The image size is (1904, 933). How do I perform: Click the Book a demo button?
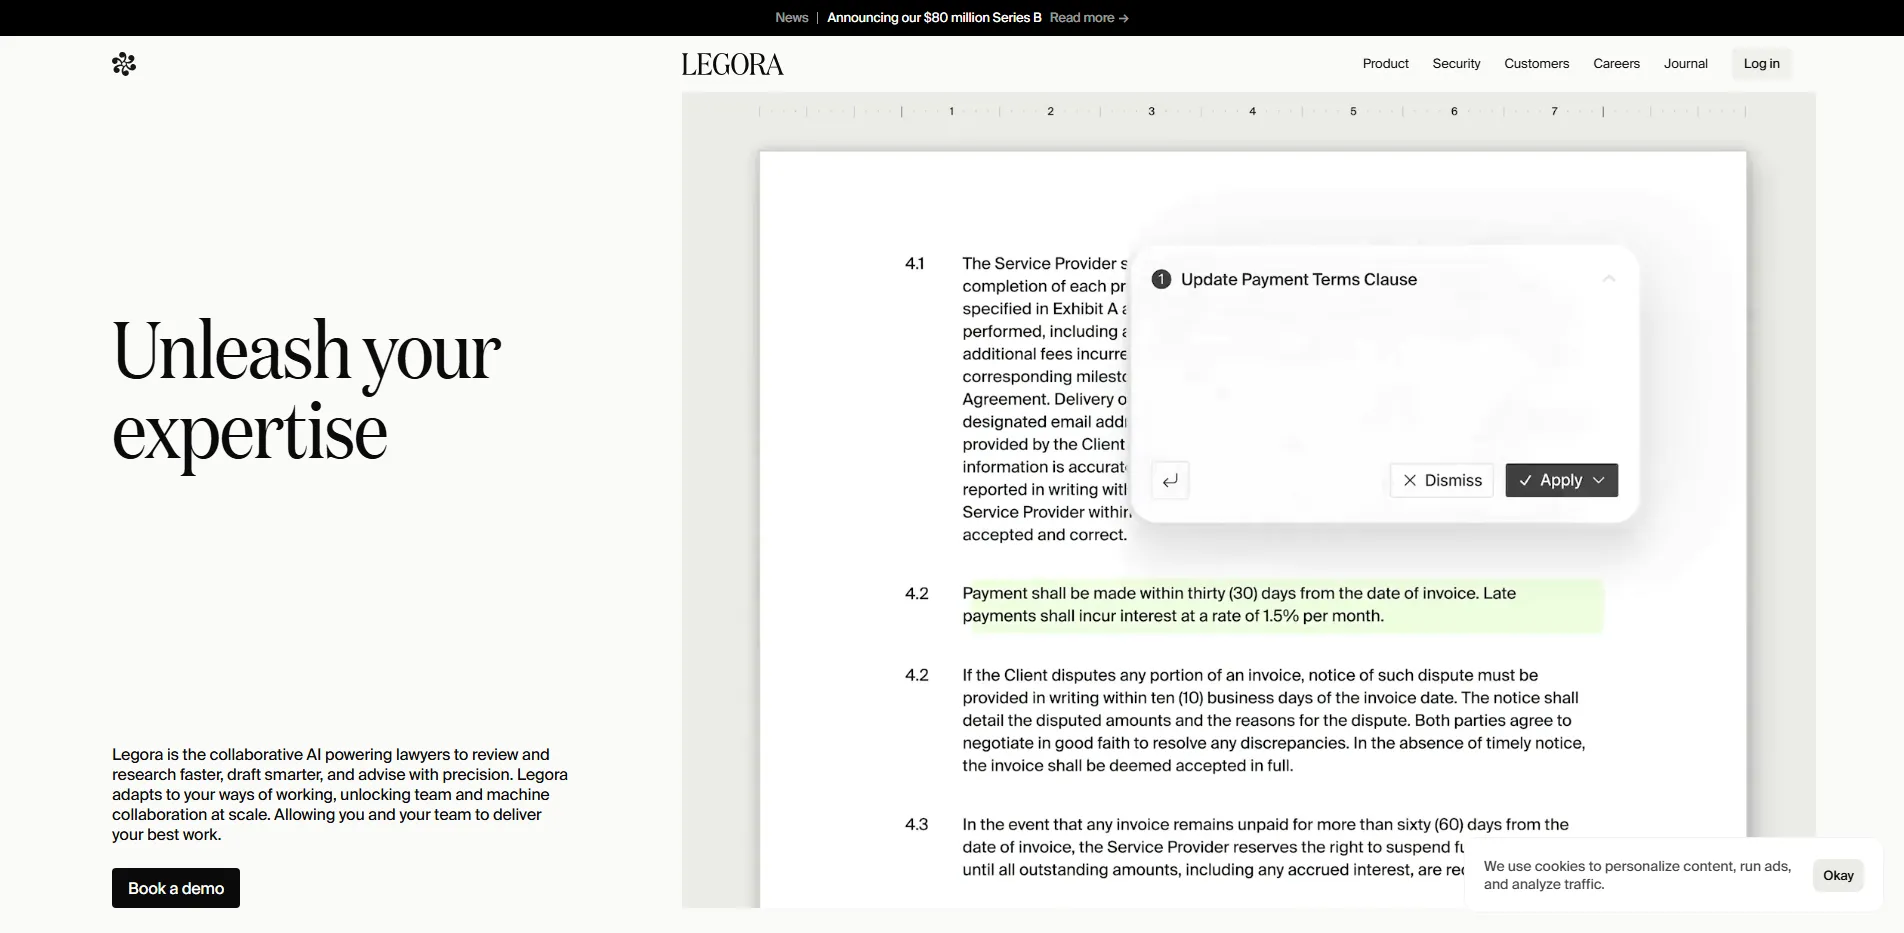(175, 887)
